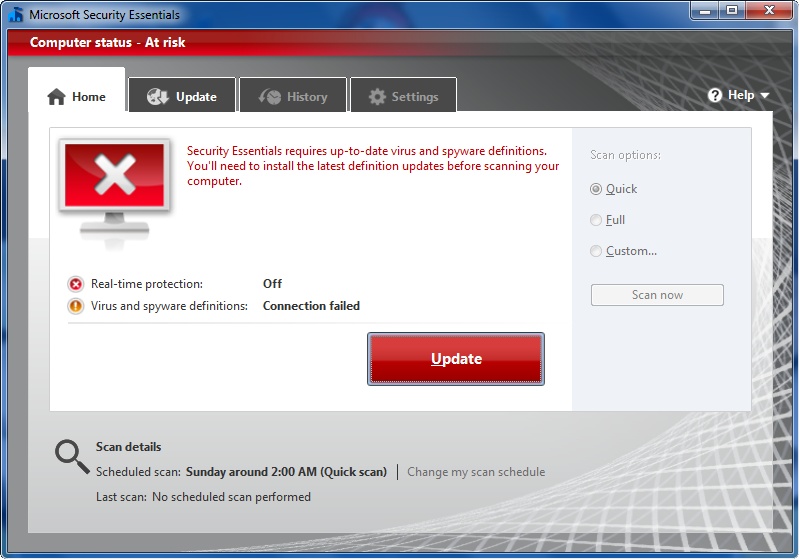Click the Home tab house icon
800x560 pixels.
coord(56,96)
